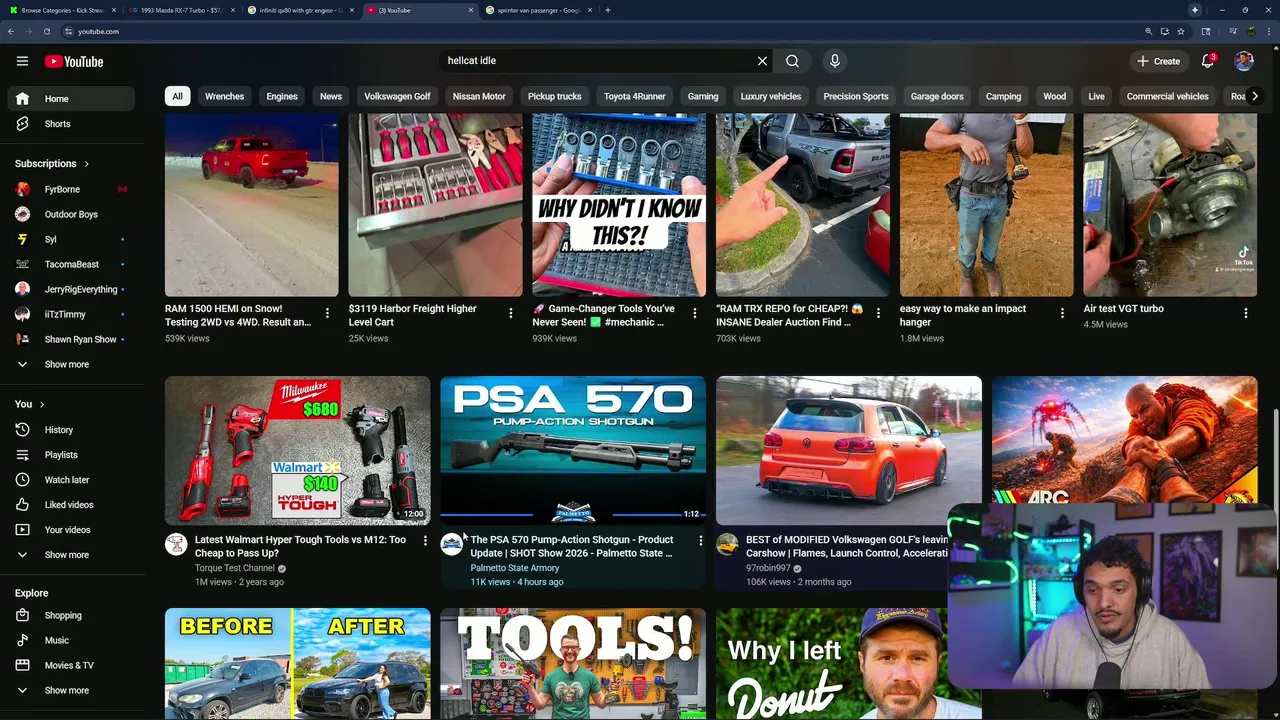Open a new browser tab with plus
The width and height of the screenshot is (1280, 720).
pyautogui.click(x=608, y=10)
